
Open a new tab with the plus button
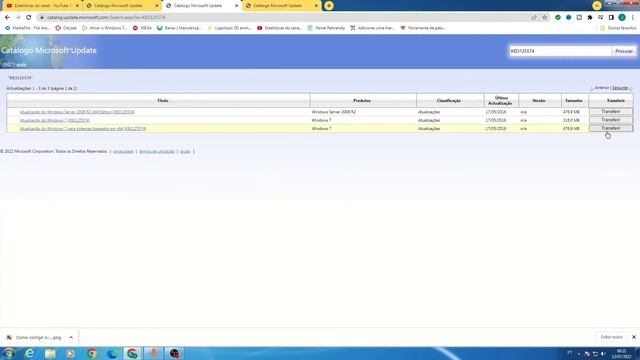pos(329,6)
